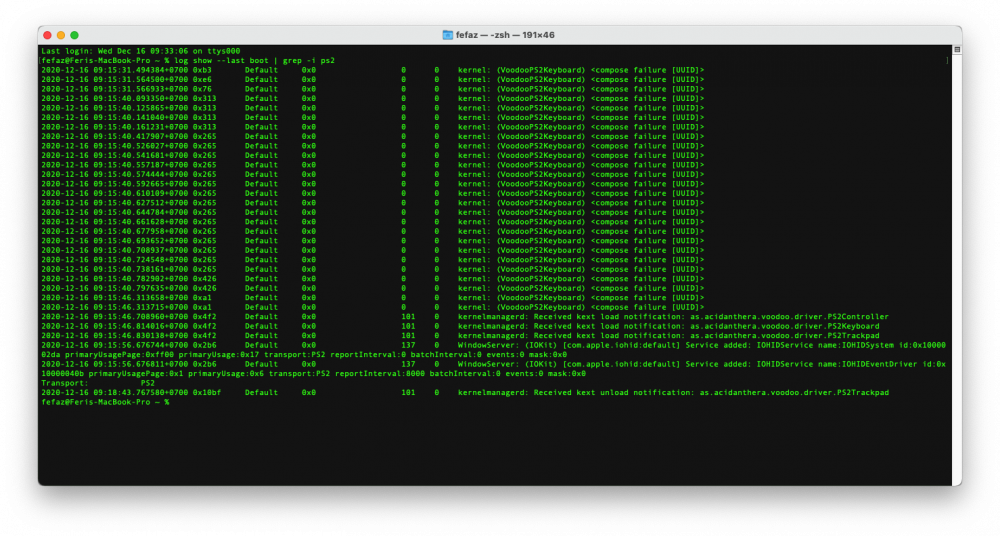Click timestamp '09:15:40.093350+0700'
This screenshot has height=536, width=1000.
tap(141, 99)
